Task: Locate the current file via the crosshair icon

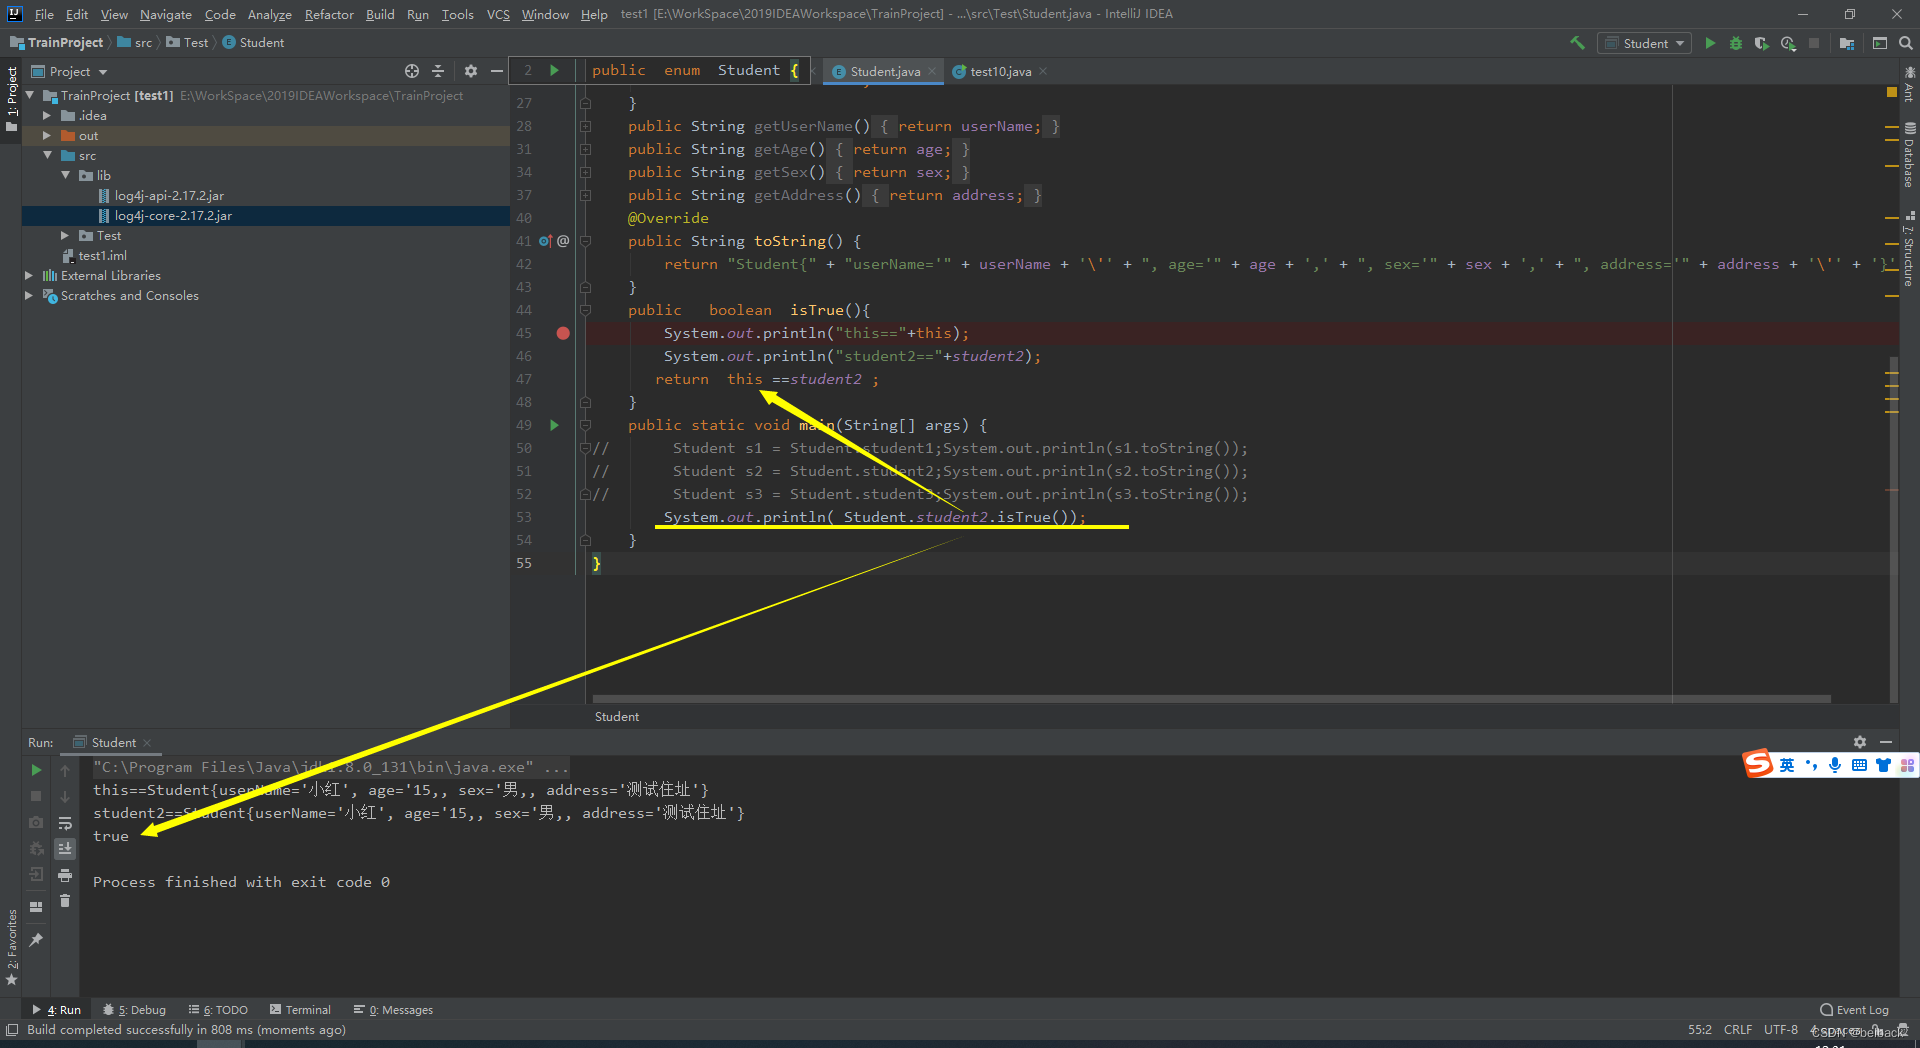Action: coord(412,71)
